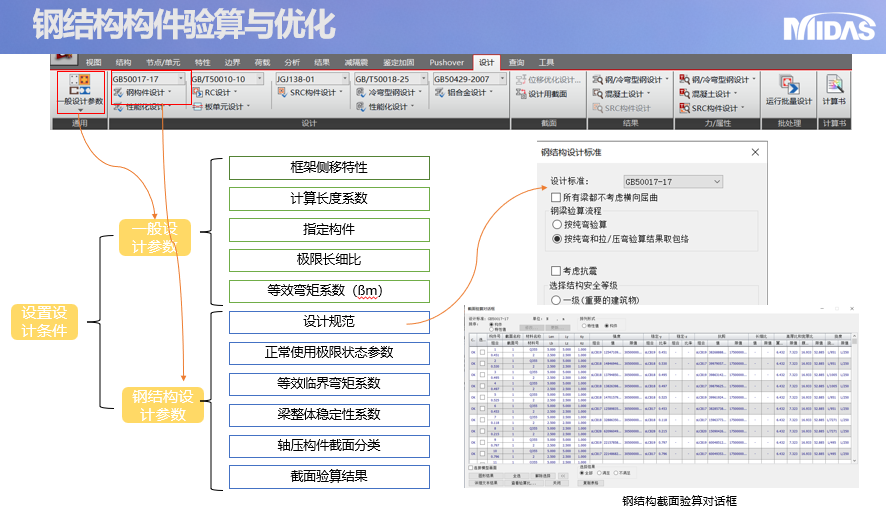Tick the 考虑抗震 checkbox
The image size is (886, 510).
pyautogui.click(x=556, y=271)
